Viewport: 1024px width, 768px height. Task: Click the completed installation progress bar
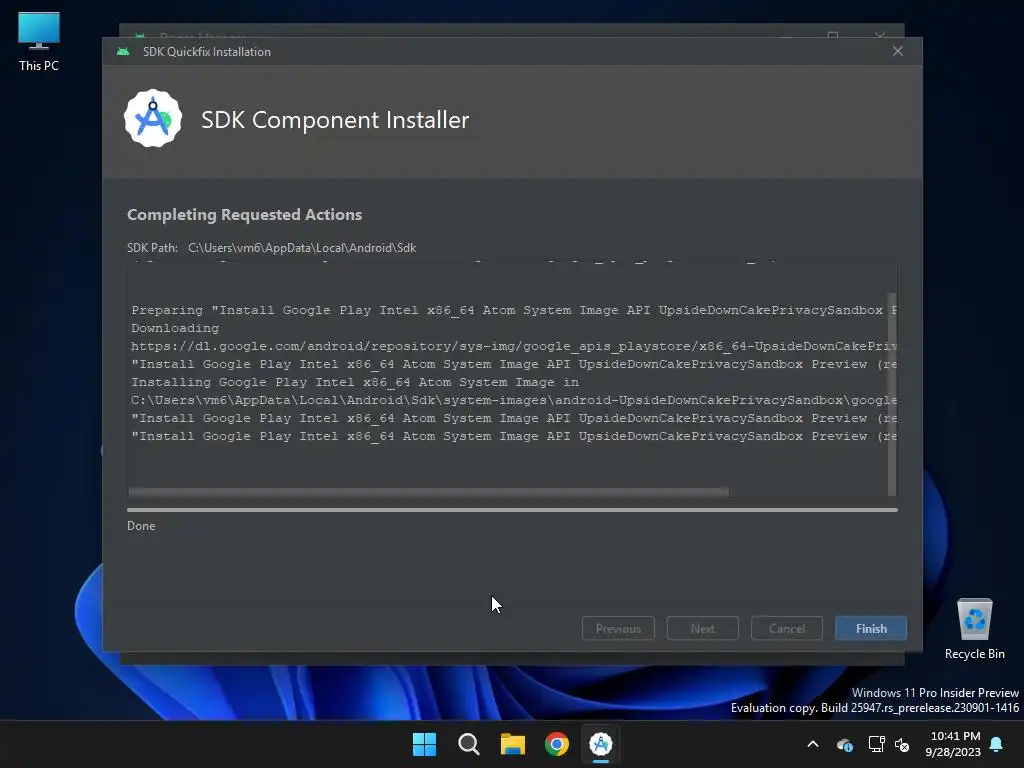(512, 510)
